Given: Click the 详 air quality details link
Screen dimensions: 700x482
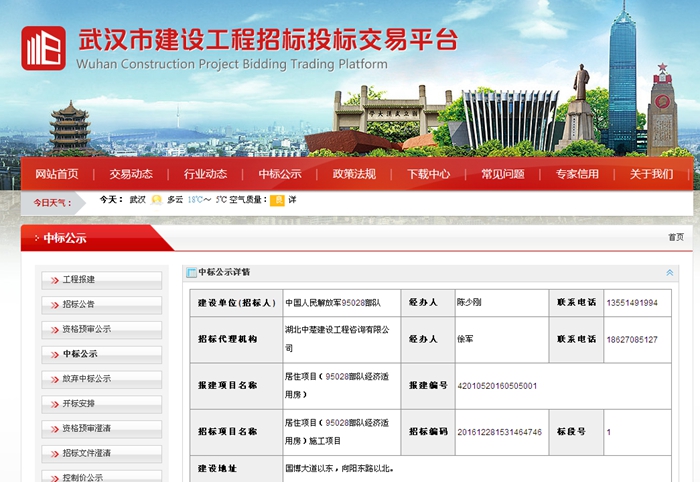Looking at the screenshot, I should point(292,200).
